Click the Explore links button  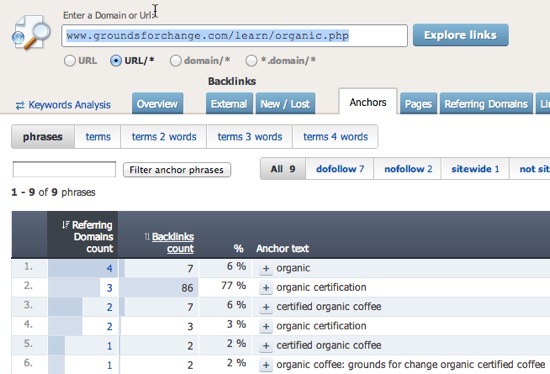point(461,35)
